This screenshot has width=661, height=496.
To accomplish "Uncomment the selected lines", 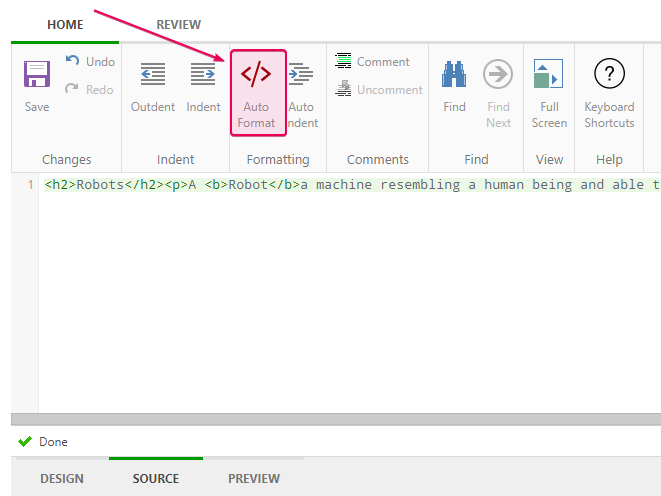I will pos(379,89).
